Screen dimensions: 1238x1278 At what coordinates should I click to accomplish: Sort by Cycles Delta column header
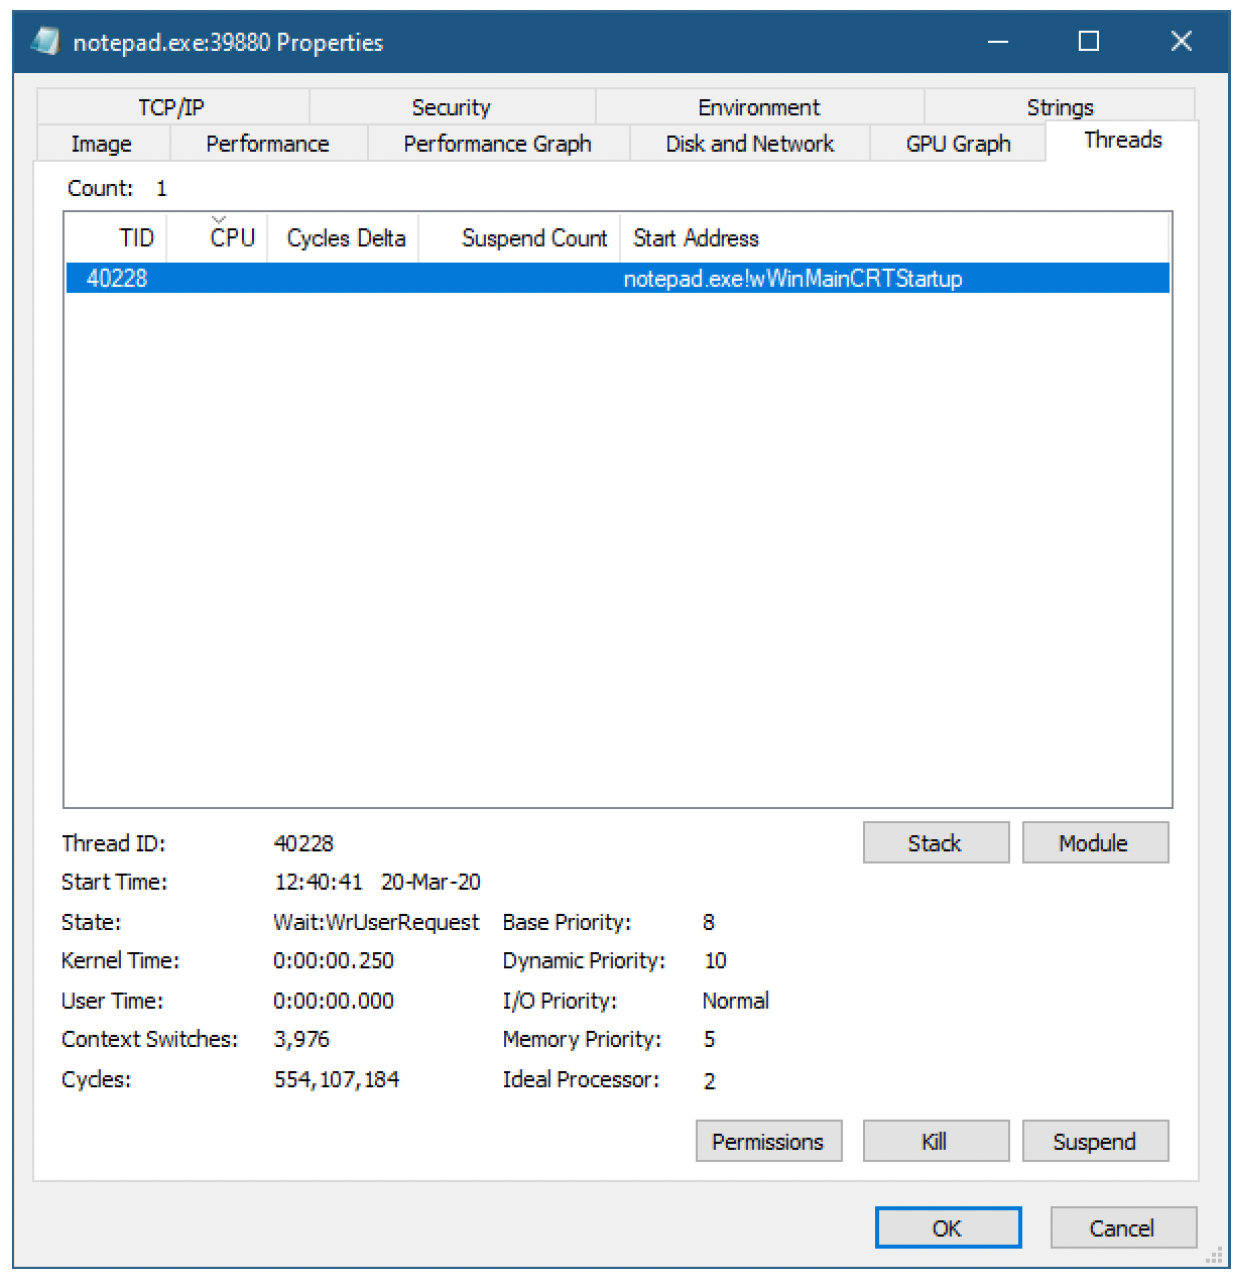point(344,238)
